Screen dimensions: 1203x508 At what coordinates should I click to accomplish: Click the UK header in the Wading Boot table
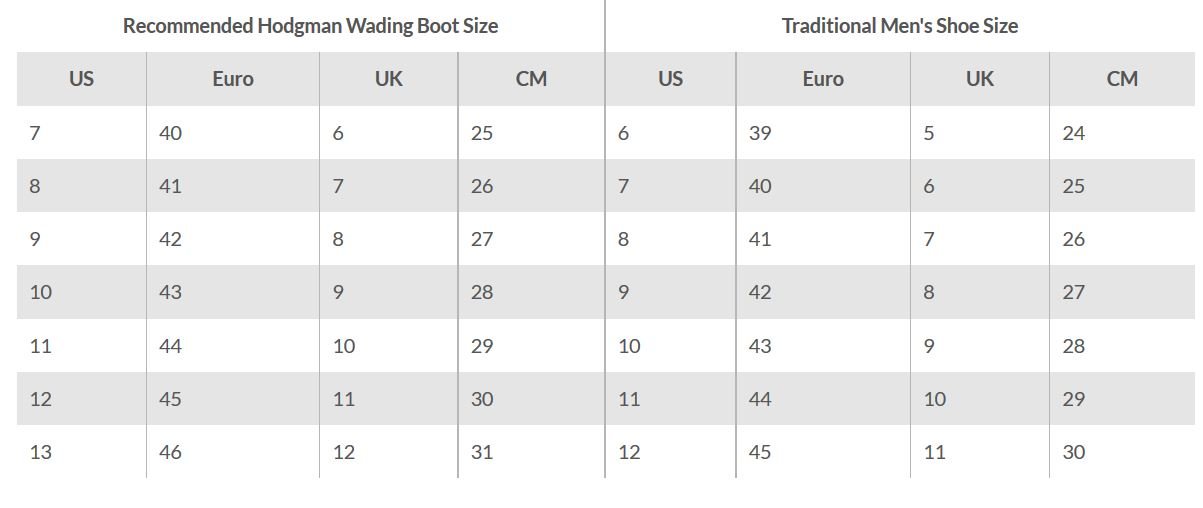(x=388, y=78)
